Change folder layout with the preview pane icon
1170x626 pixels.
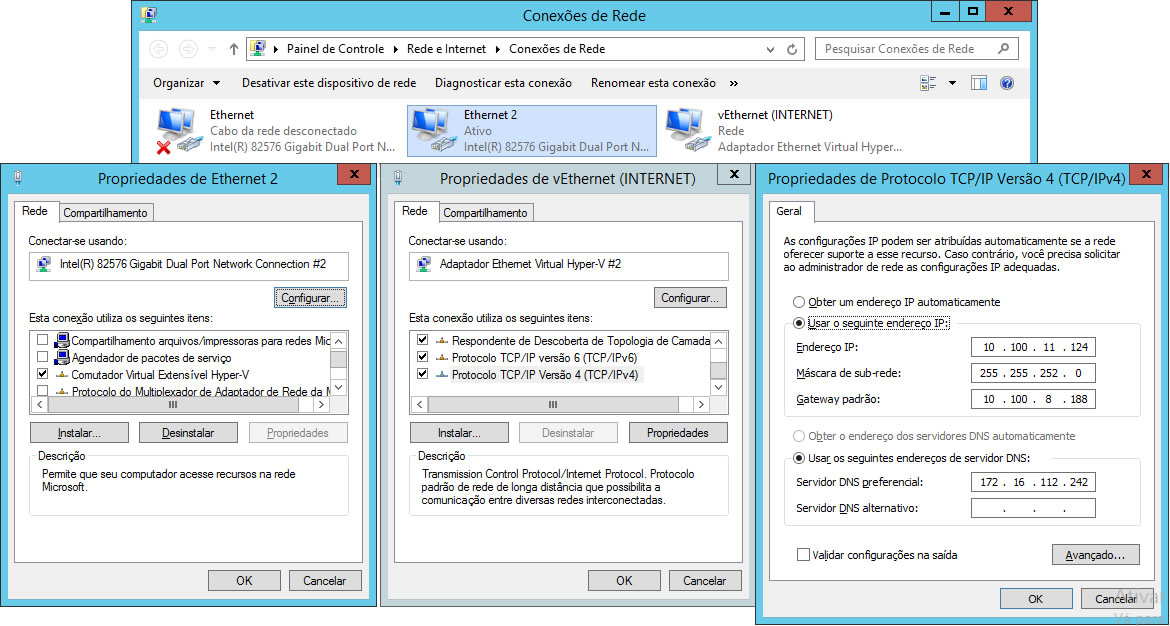[978, 82]
